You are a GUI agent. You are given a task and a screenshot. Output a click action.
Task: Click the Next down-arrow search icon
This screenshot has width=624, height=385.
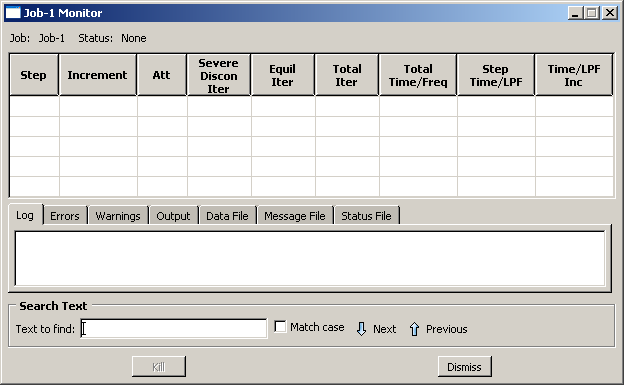click(x=361, y=329)
